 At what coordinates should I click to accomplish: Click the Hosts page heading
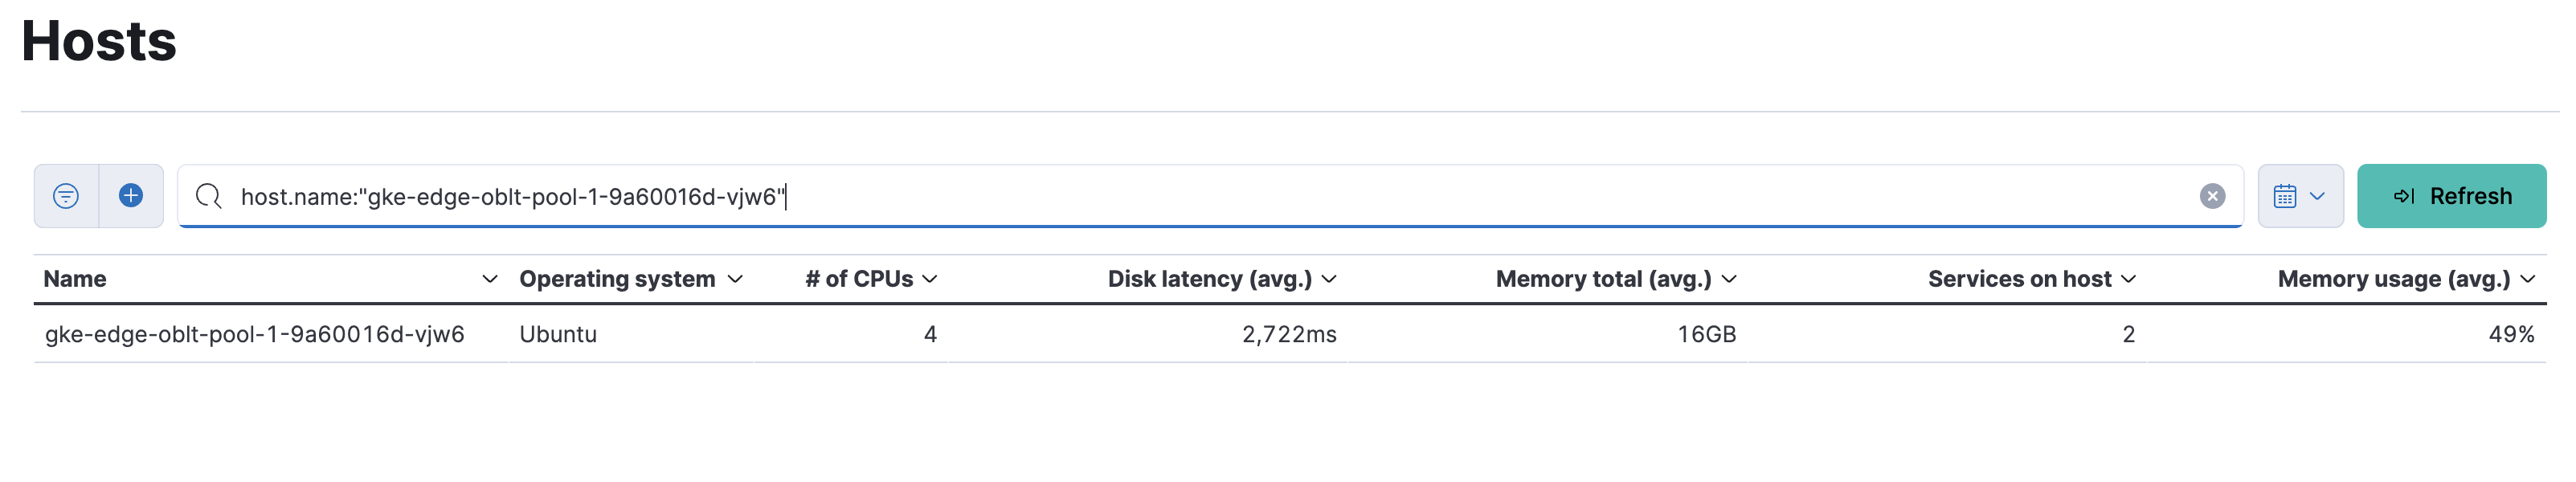[x=98, y=42]
